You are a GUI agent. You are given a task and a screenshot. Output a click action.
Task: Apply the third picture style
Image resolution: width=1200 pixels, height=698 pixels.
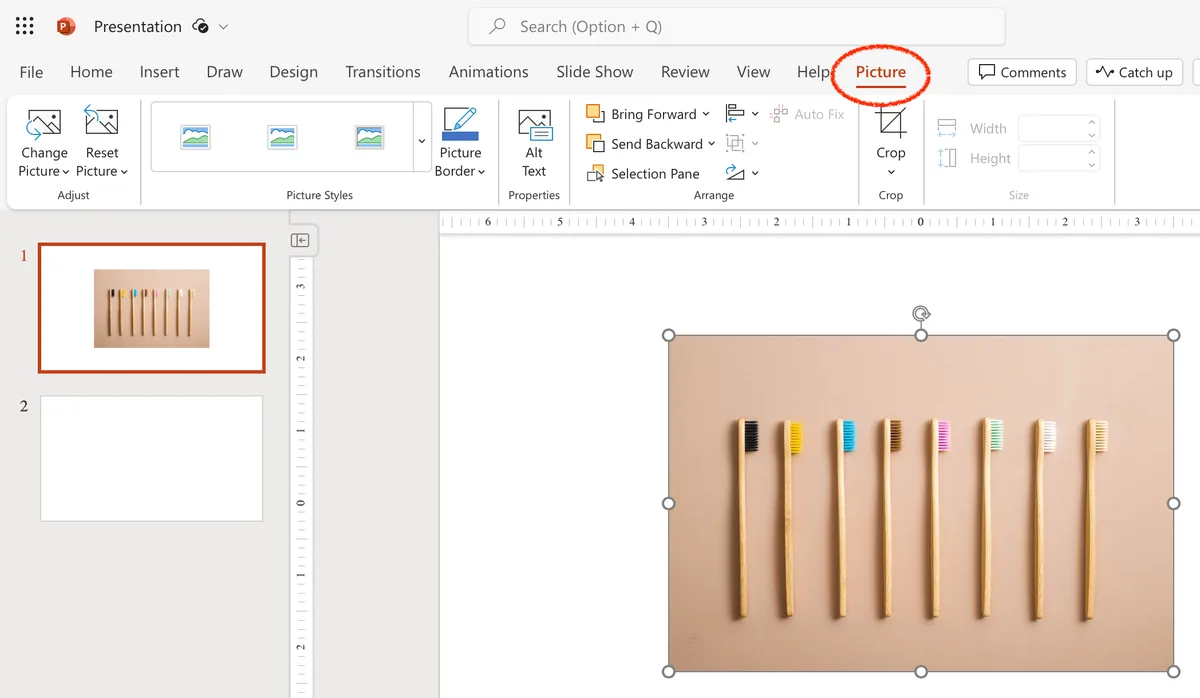click(x=370, y=137)
